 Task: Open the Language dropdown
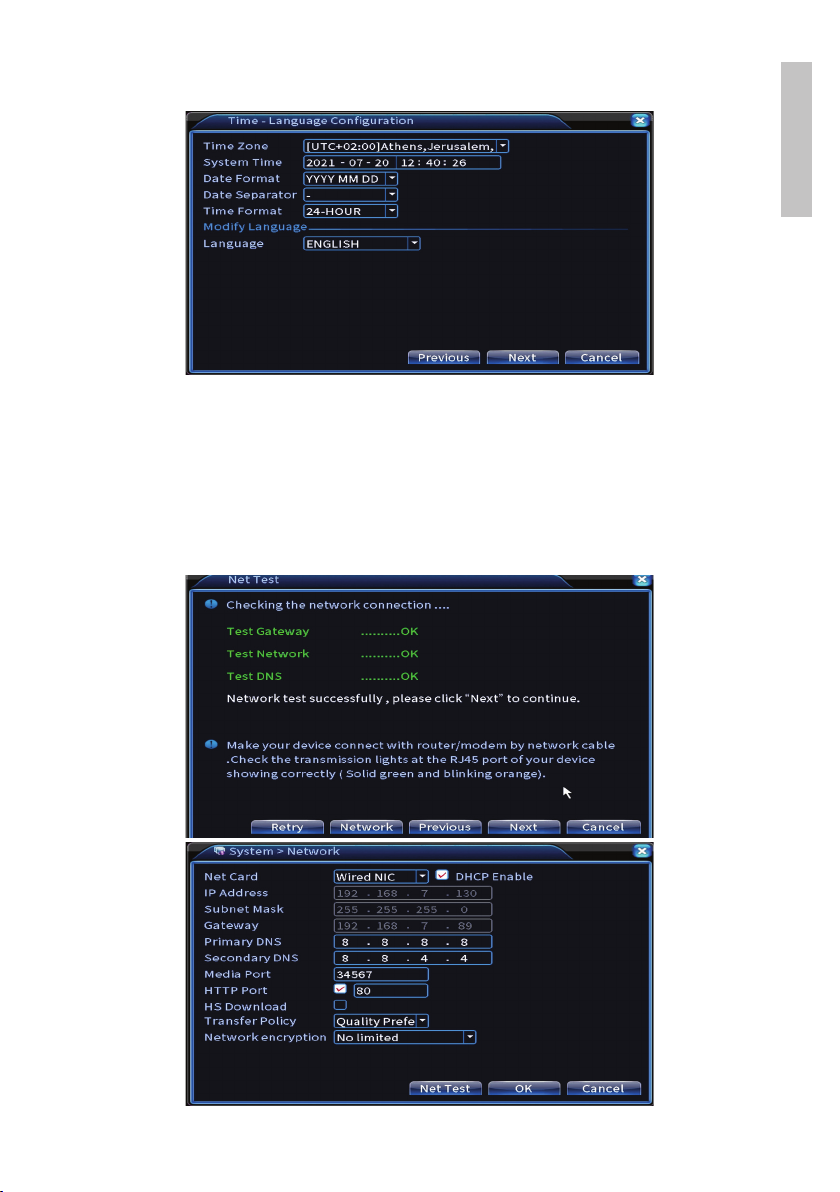click(414, 243)
